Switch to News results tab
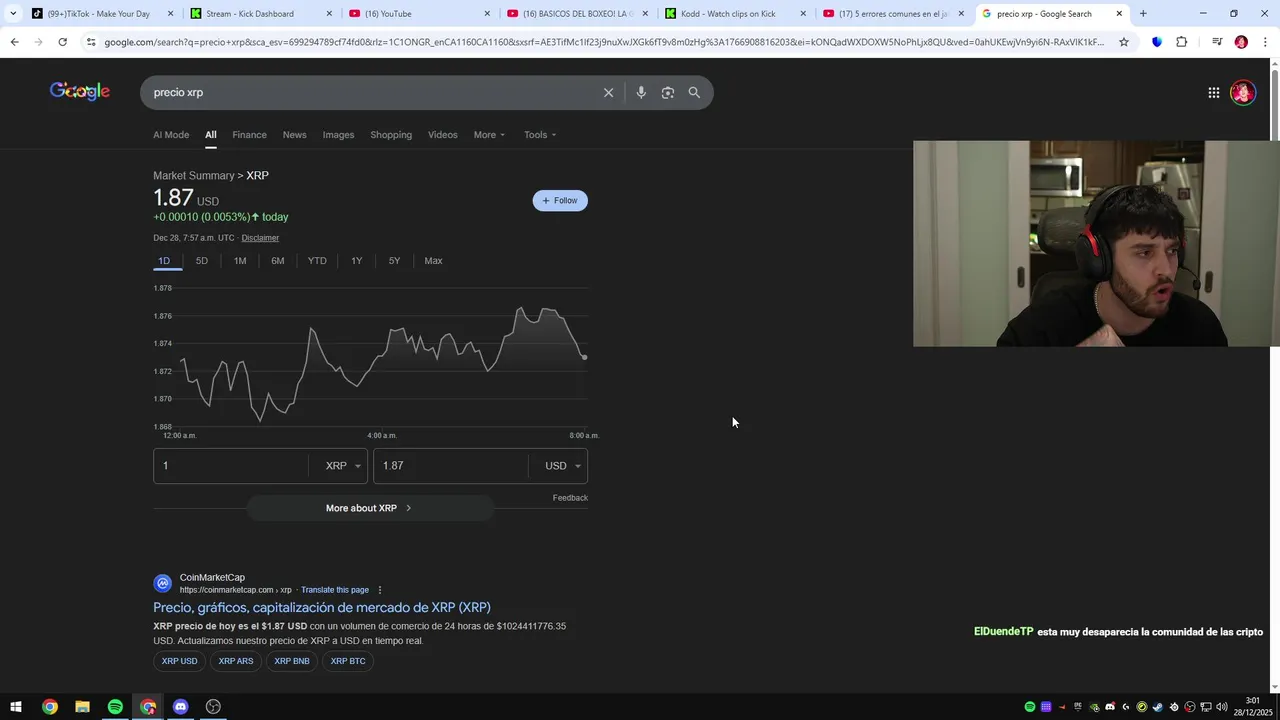 tap(294, 135)
